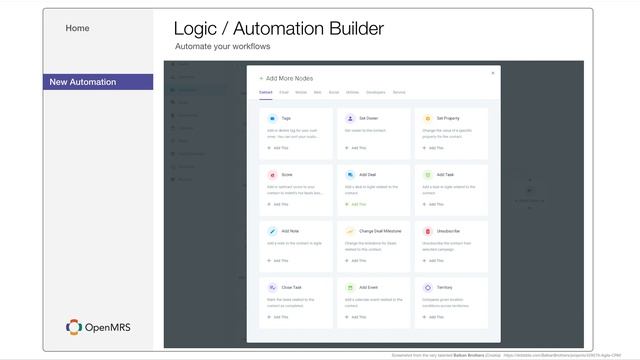The height and width of the screenshot is (360, 640).
Task: Add This for the Add Deal node
Action: click(356, 204)
